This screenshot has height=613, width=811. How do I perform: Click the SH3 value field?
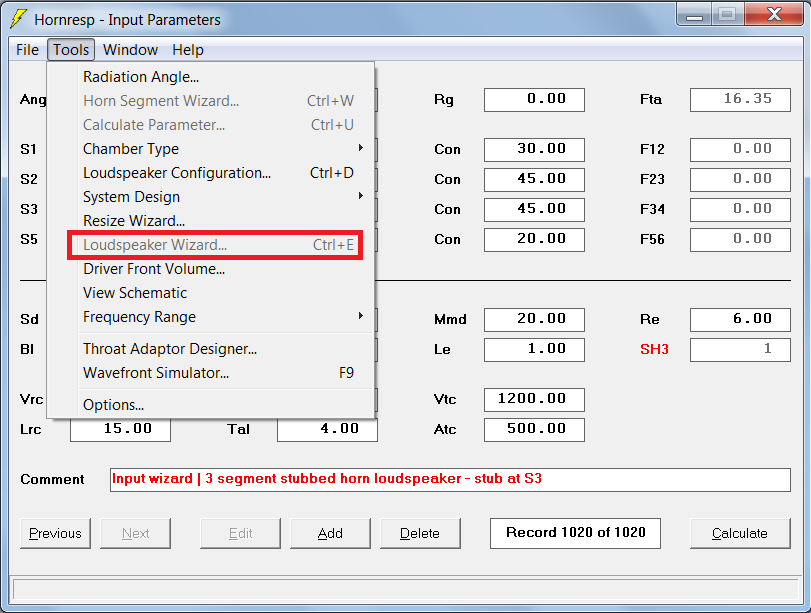740,349
